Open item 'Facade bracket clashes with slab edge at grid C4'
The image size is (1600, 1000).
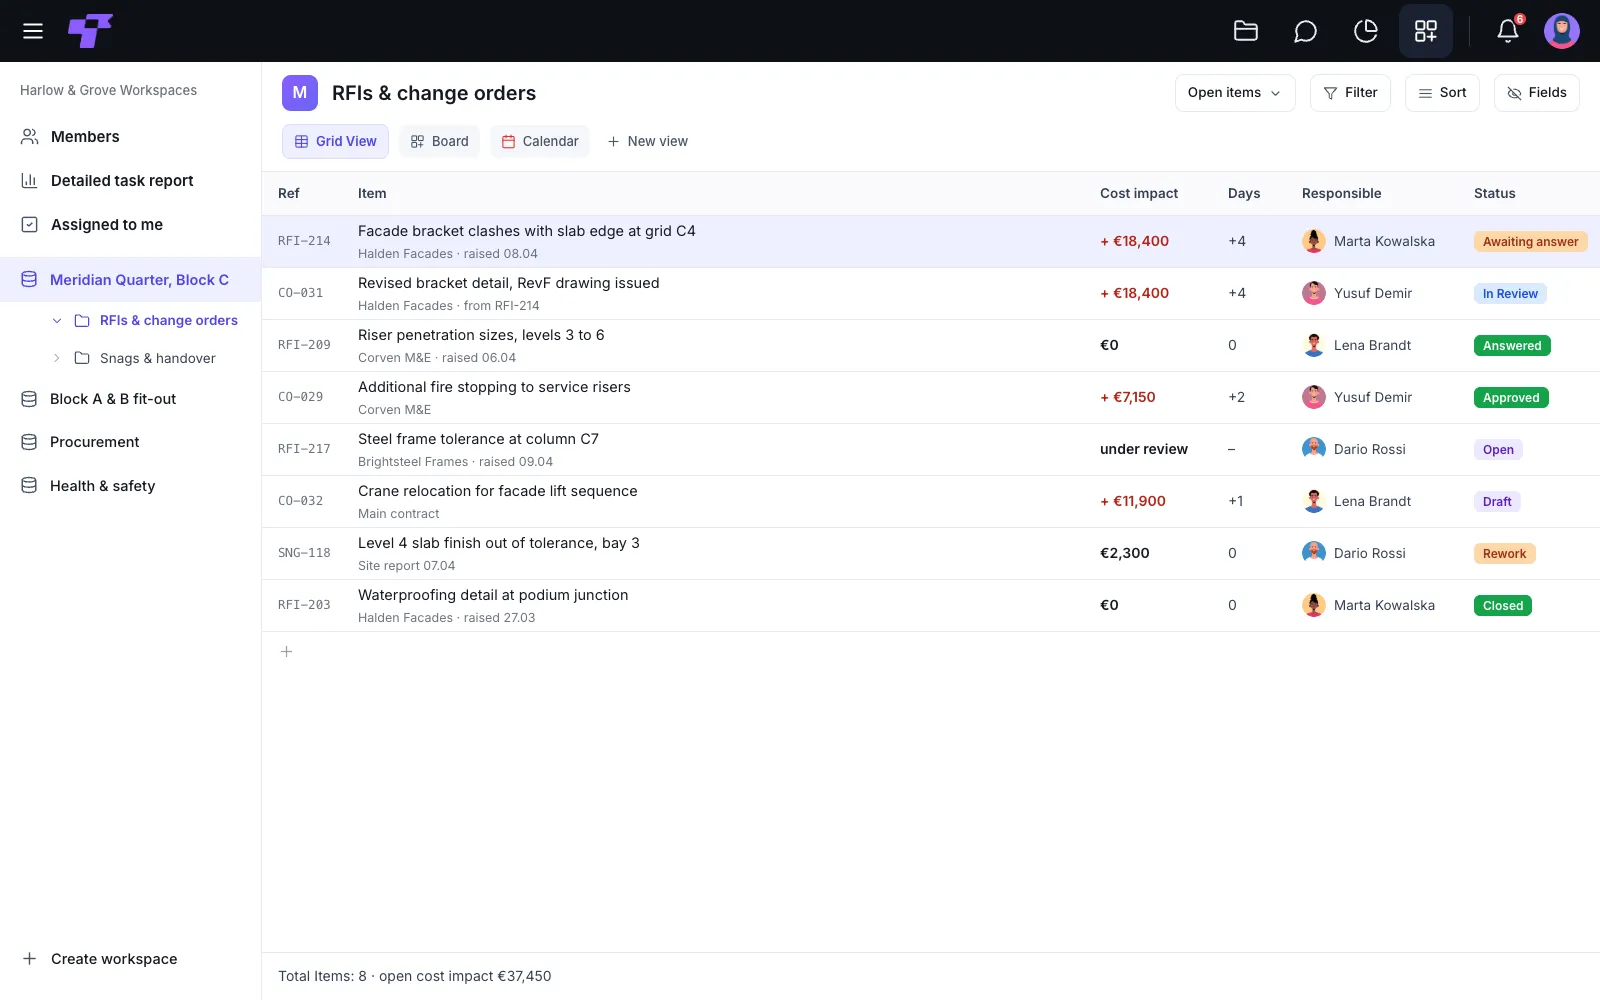click(527, 231)
